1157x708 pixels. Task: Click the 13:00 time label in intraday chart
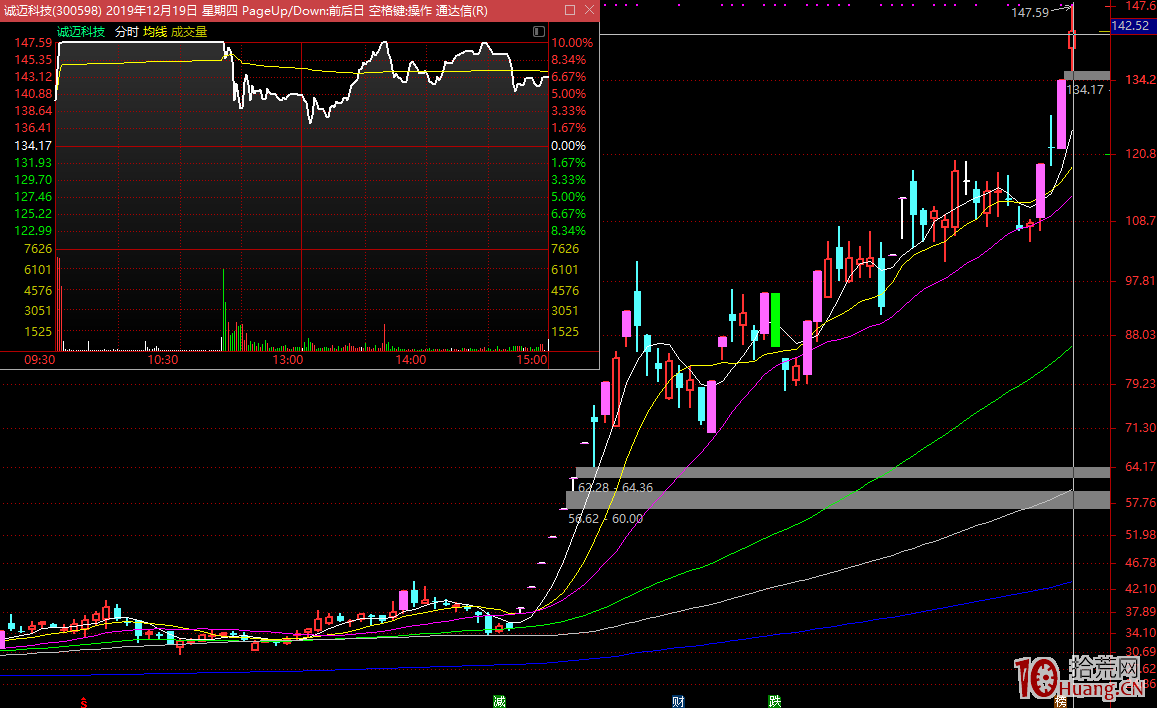click(x=288, y=359)
